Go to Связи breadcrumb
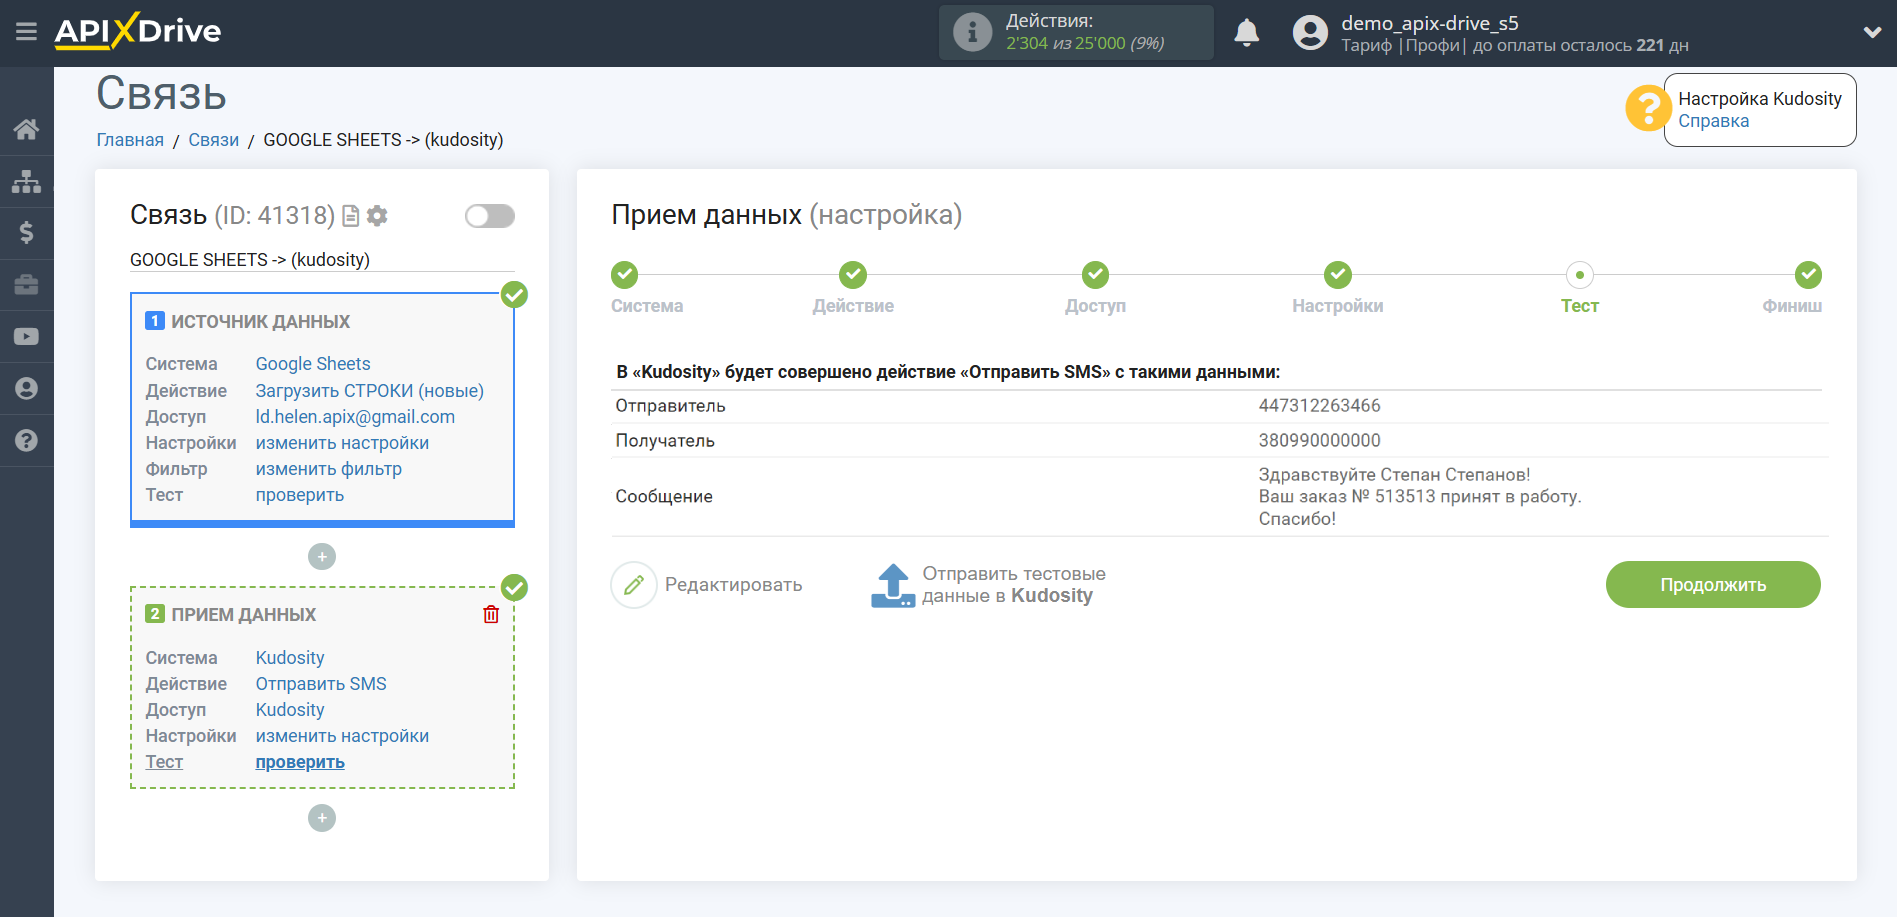The height and width of the screenshot is (917, 1897). pos(214,140)
